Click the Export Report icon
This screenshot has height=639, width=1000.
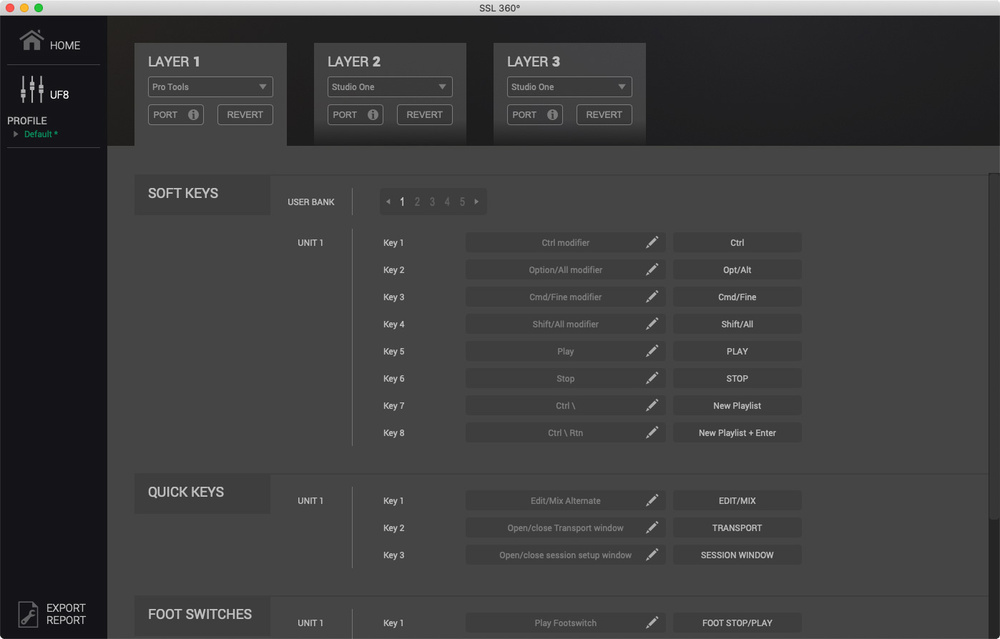tap(28, 613)
